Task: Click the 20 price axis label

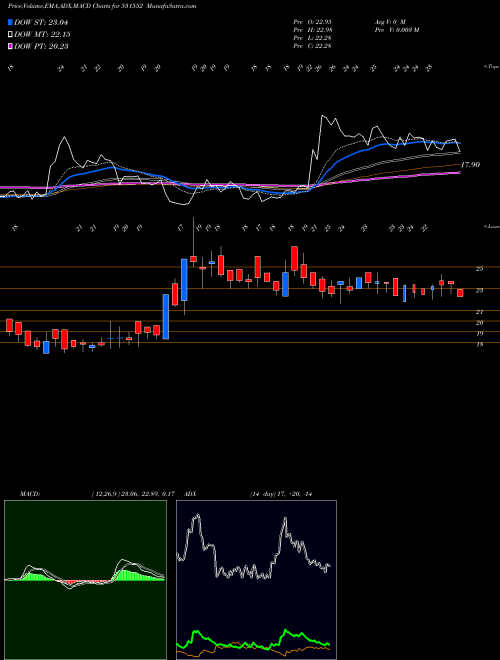Action: [479, 323]
